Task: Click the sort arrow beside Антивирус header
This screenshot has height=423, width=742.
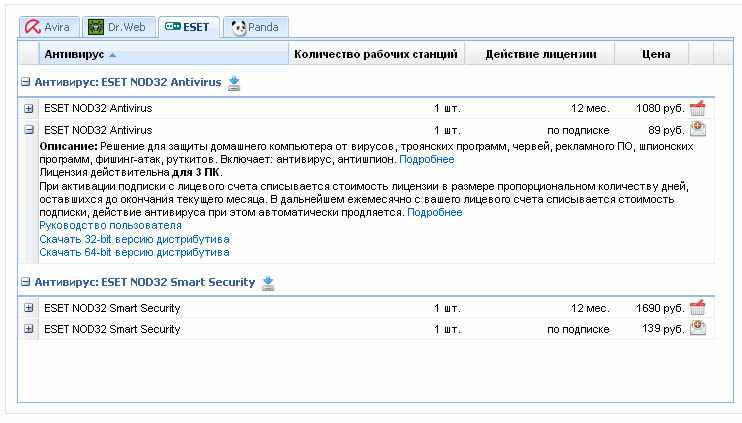Action: [x=112, y=55]
